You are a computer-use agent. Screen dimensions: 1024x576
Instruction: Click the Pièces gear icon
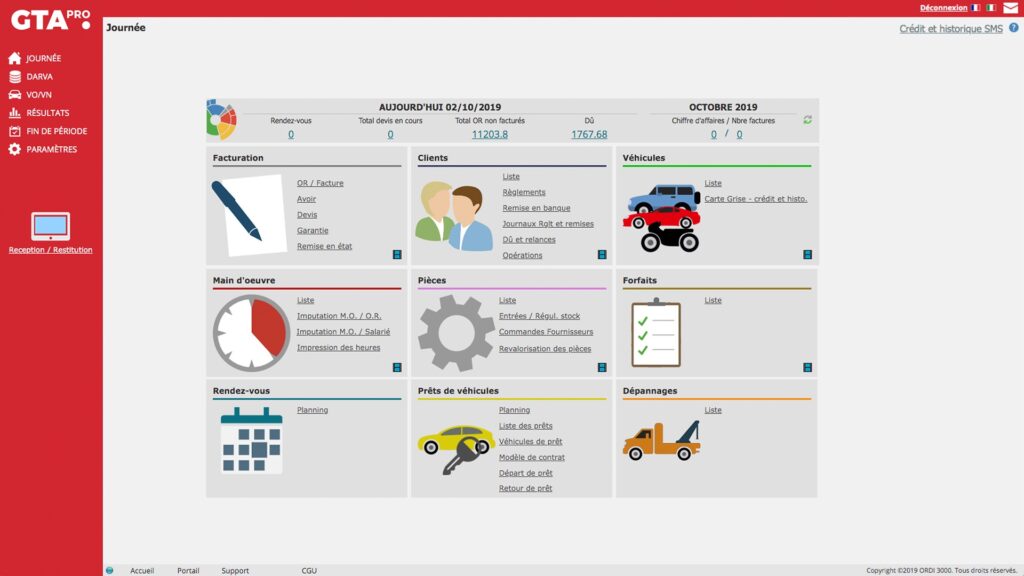coord(457,330)
